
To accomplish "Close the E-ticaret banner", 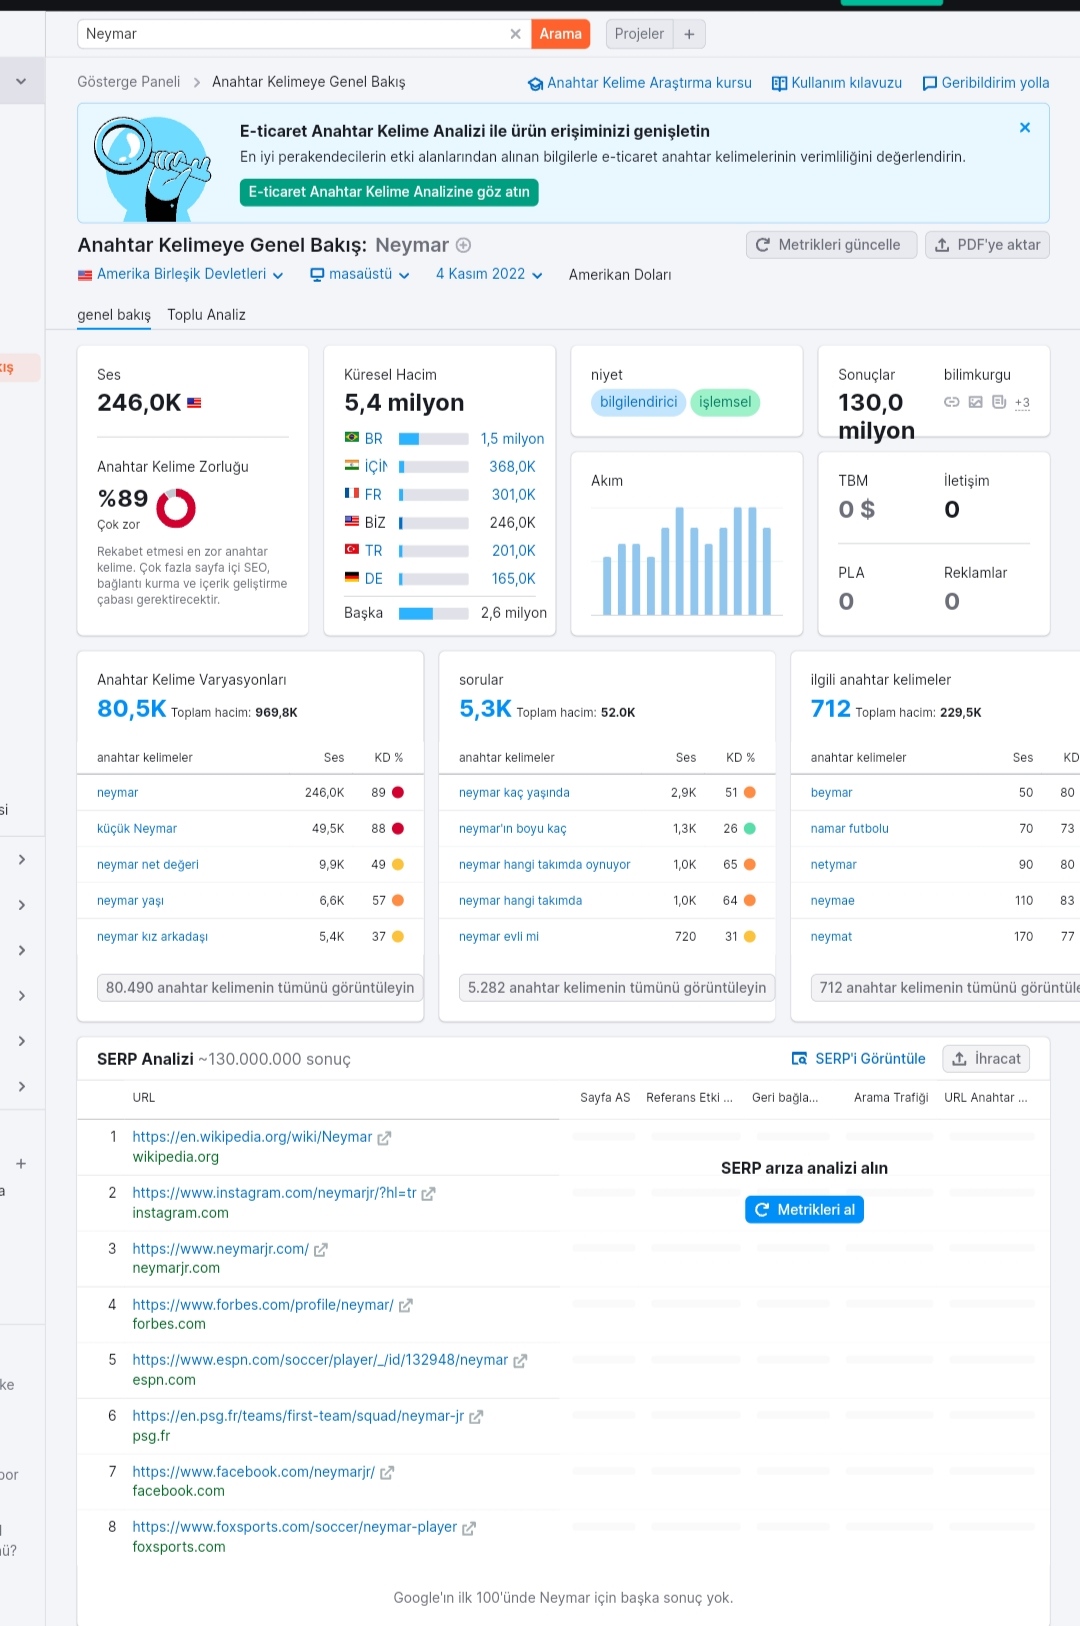I will [x=1025, y=127].
